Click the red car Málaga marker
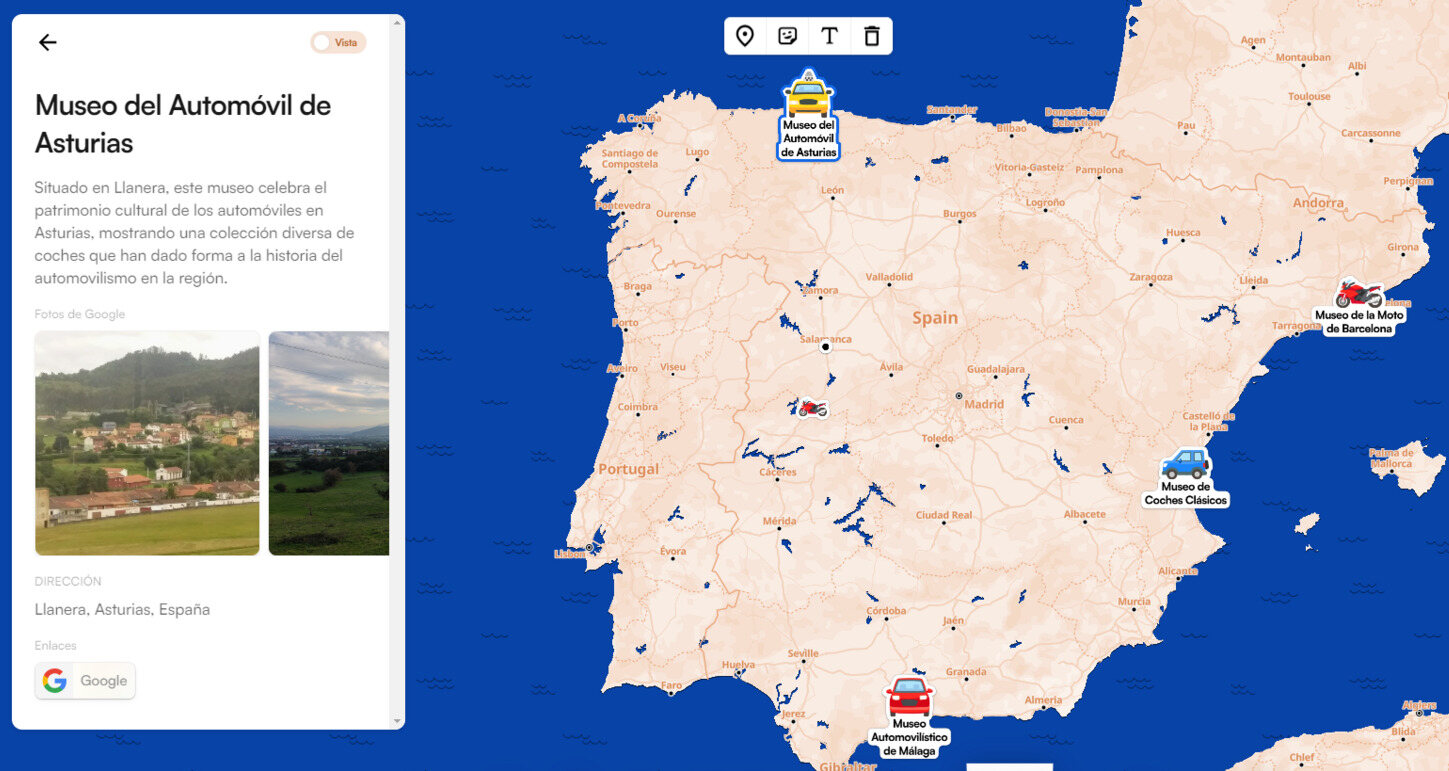This screenshot has width=1449, height=771. 909,696
